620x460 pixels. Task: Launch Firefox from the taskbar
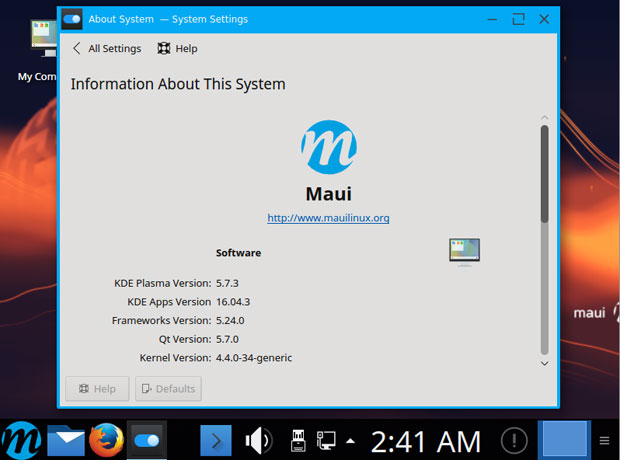pos(106,440)
